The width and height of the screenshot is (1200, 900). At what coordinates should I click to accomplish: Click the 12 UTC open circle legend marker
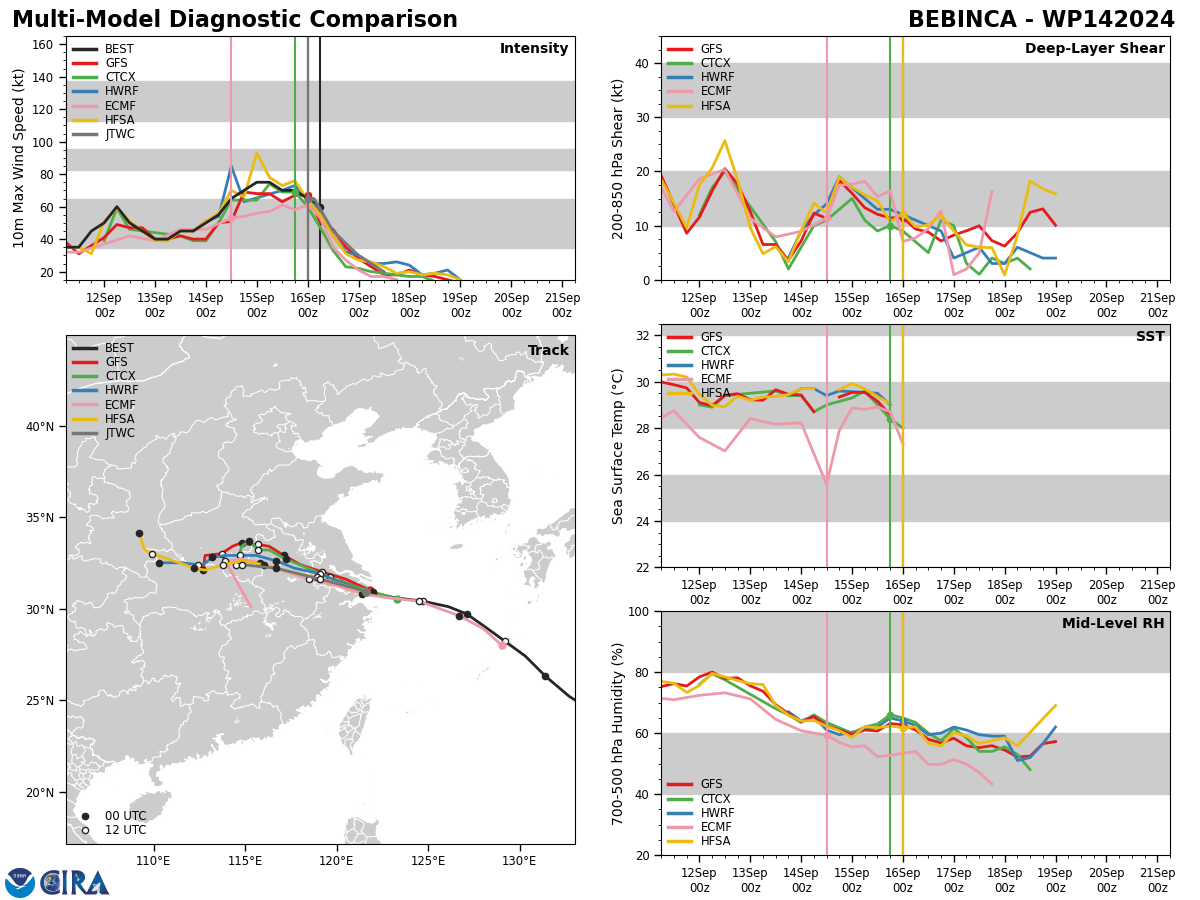click(85, 831)
